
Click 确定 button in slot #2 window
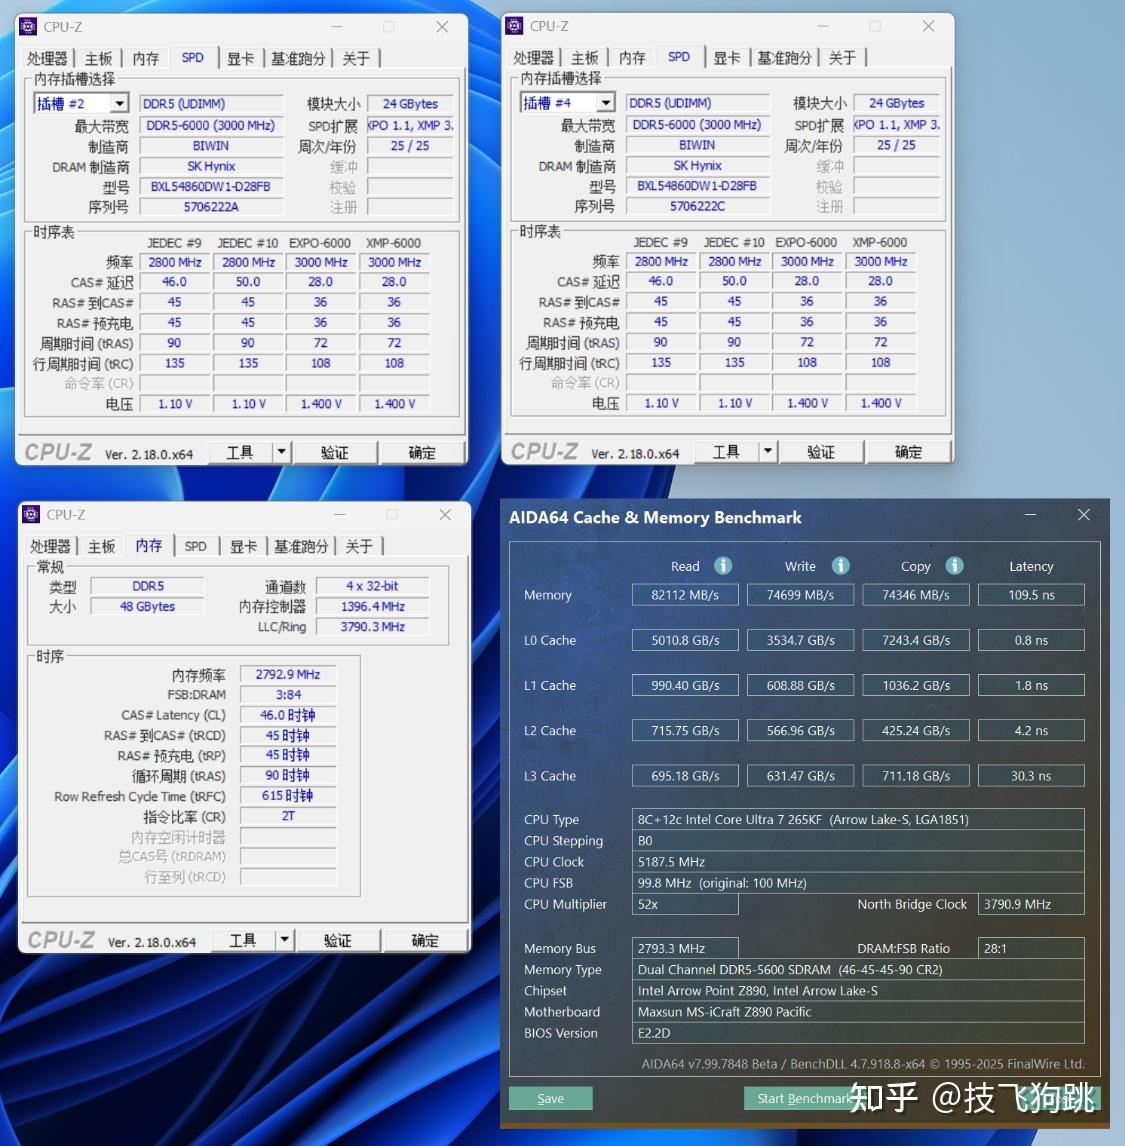422,452
